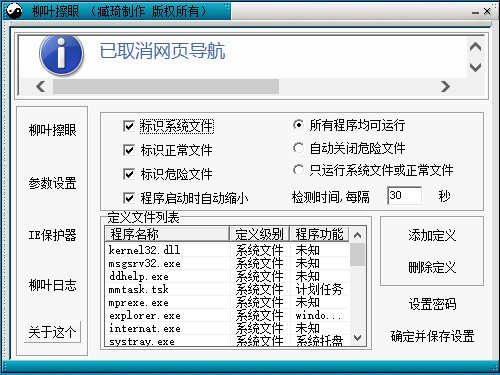Select 自动关闭危险文件 radio button

(298, 148)
